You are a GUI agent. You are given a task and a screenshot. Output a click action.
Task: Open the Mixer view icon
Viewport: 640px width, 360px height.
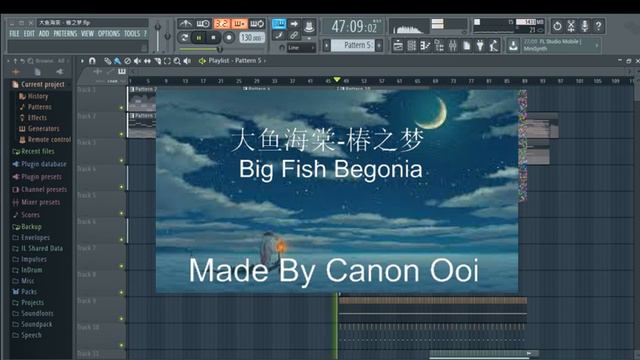click(x=453, y=46)
